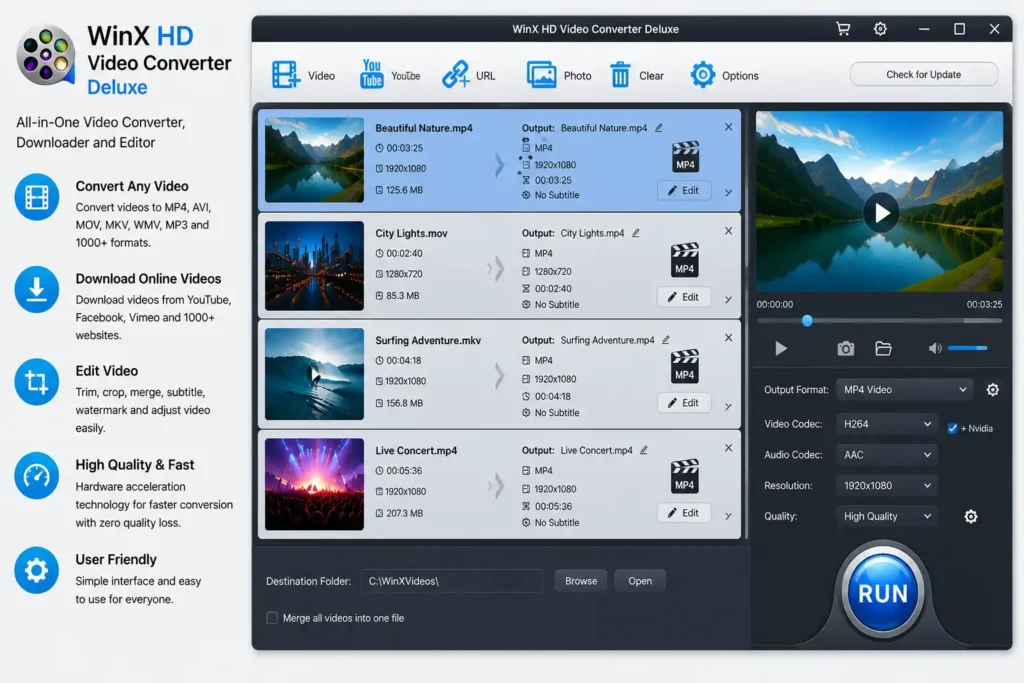Open the Resolution 1920x1080 dropdown

pyautogui.click(x=886, y=485)
